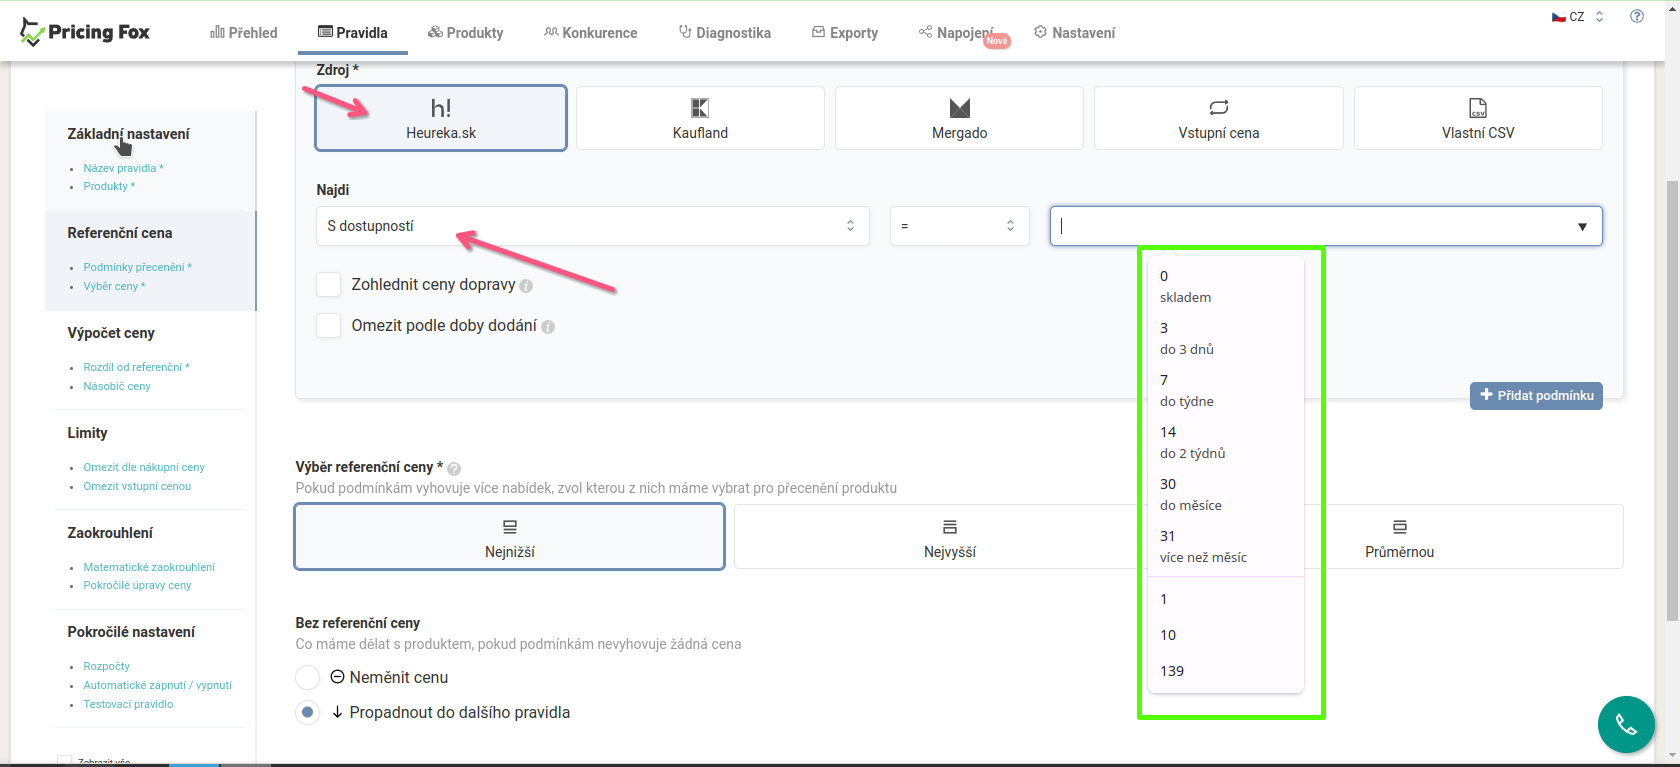Choose option 0 skladem
Viewport: 1680px width, 767px height.
click(1226, 286)
